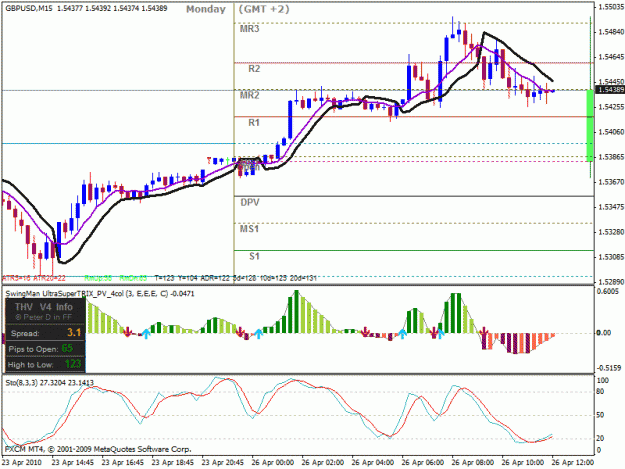Click the '26 Apr 06:00' time axis label
Viewport: 625px width, 469px height.
423,463
